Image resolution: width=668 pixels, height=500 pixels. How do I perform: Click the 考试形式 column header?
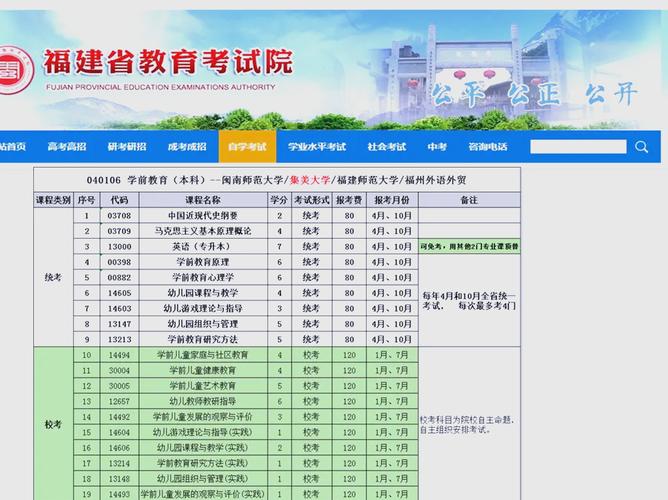[311, 200]
